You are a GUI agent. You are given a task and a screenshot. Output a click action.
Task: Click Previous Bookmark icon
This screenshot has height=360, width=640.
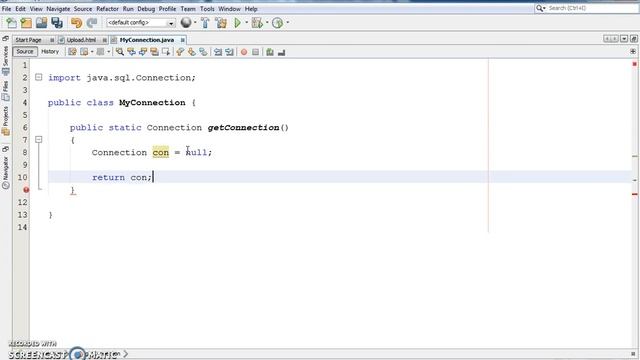[180, 52]
